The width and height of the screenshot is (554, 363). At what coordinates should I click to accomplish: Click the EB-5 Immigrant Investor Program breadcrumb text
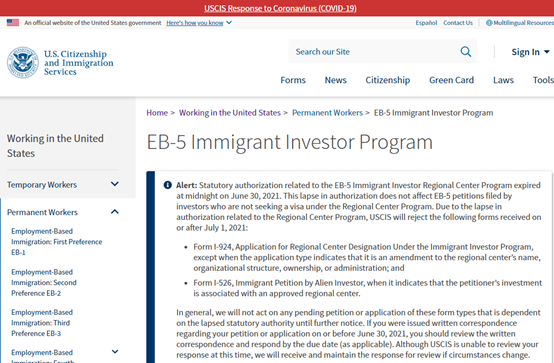434,113
